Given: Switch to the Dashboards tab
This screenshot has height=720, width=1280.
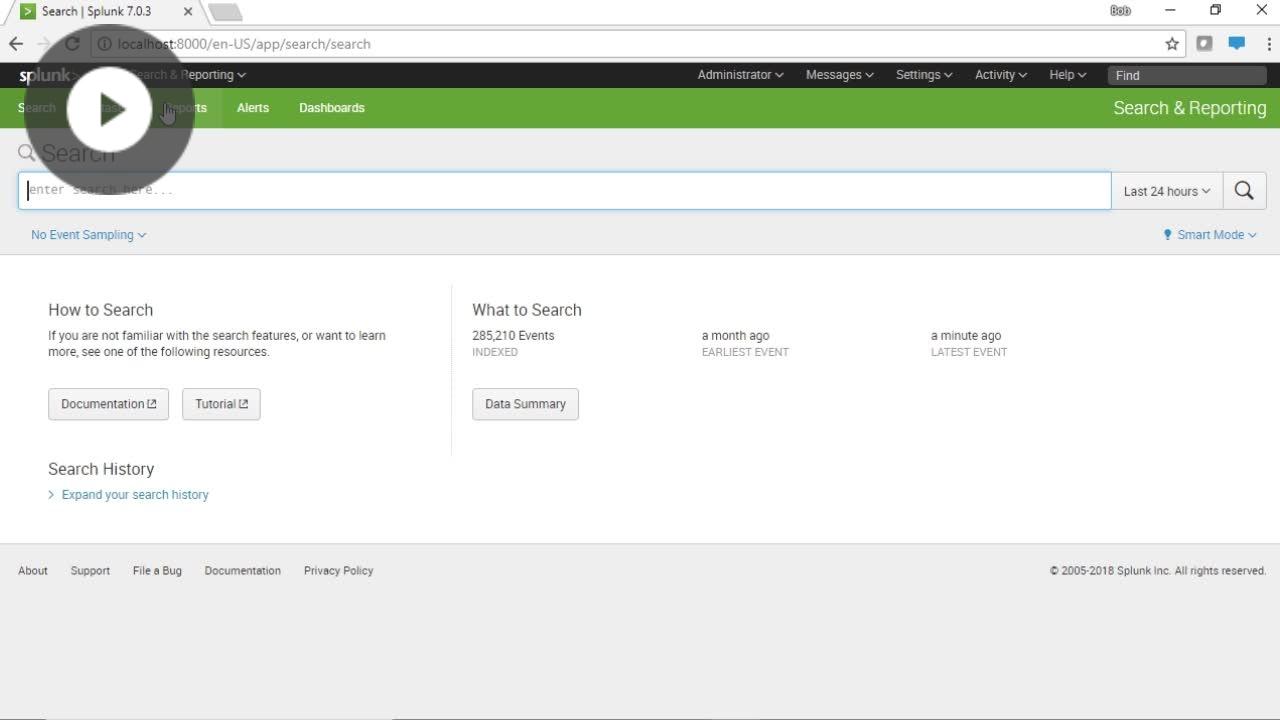Looking at the screenshot, I should click(331, 108).
